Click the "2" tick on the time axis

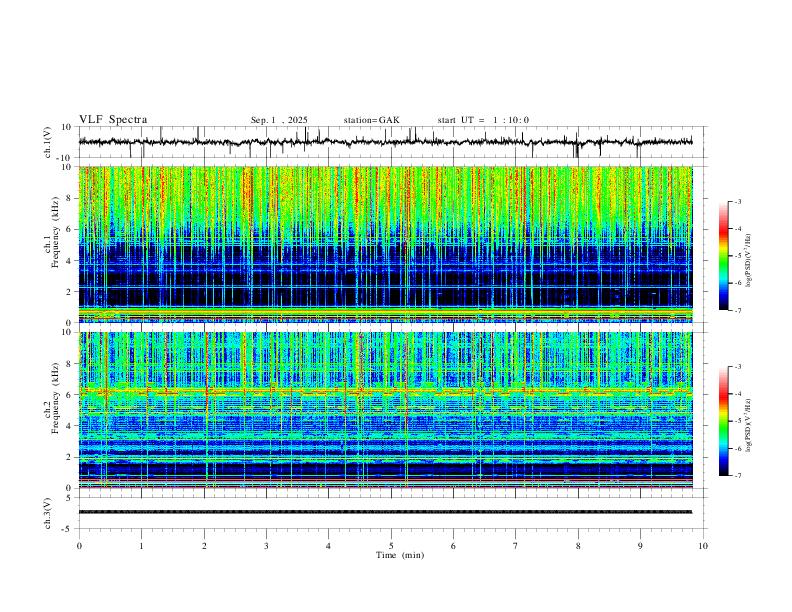(204, 546)
